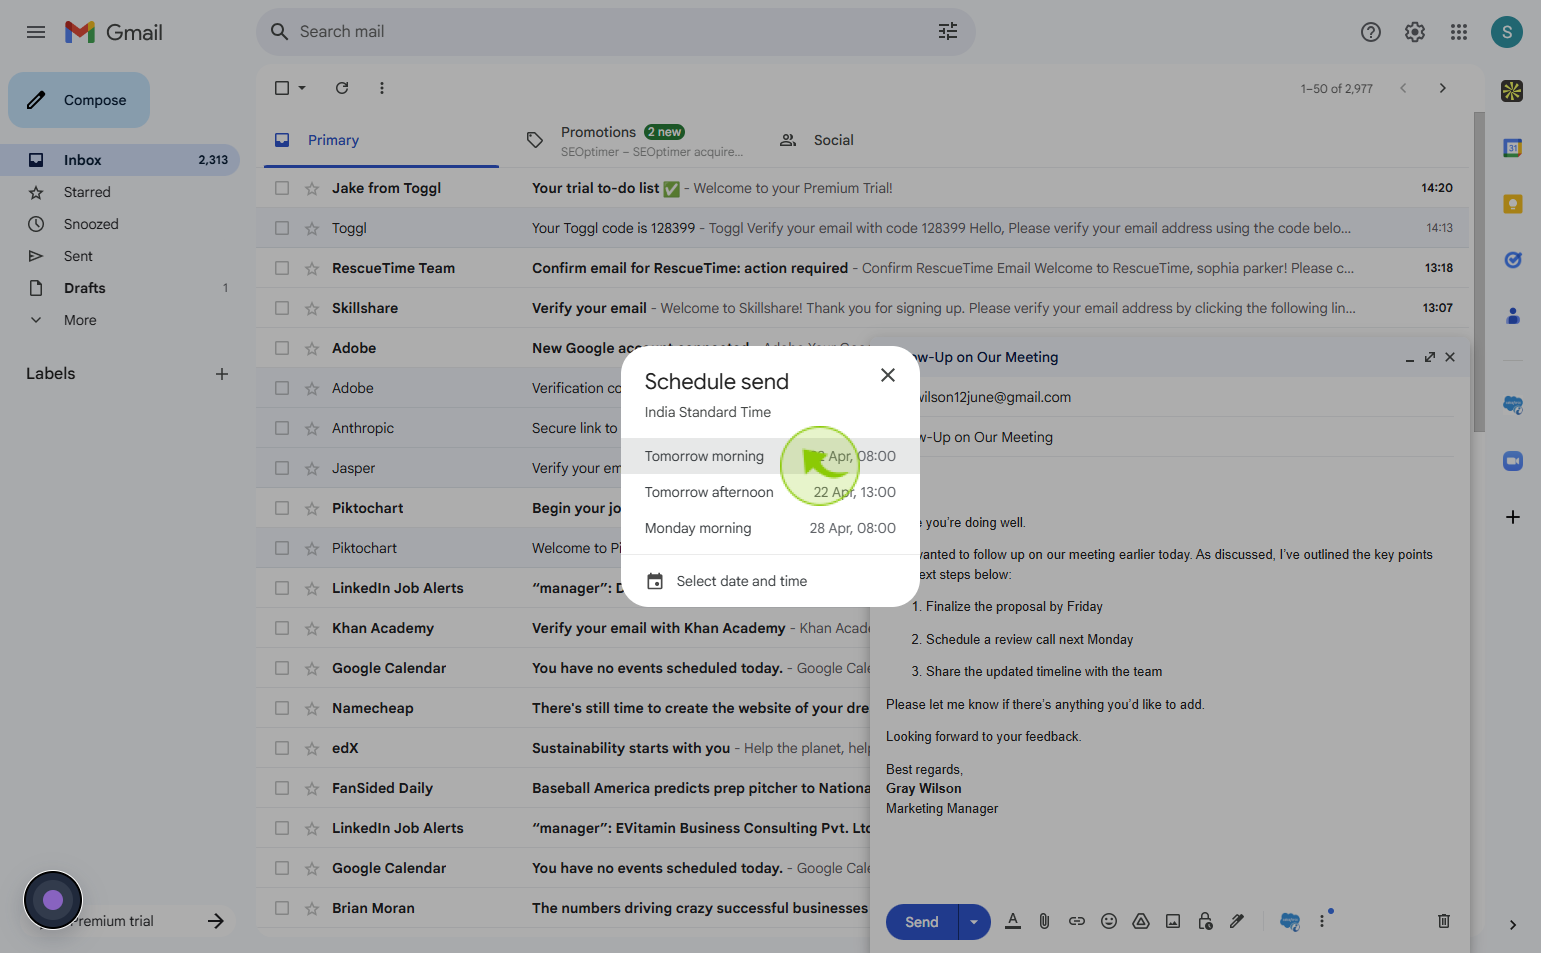The image size is (1541, 953).
Task: Open Google Calendar side panel icon
Action: point(1513,148)
